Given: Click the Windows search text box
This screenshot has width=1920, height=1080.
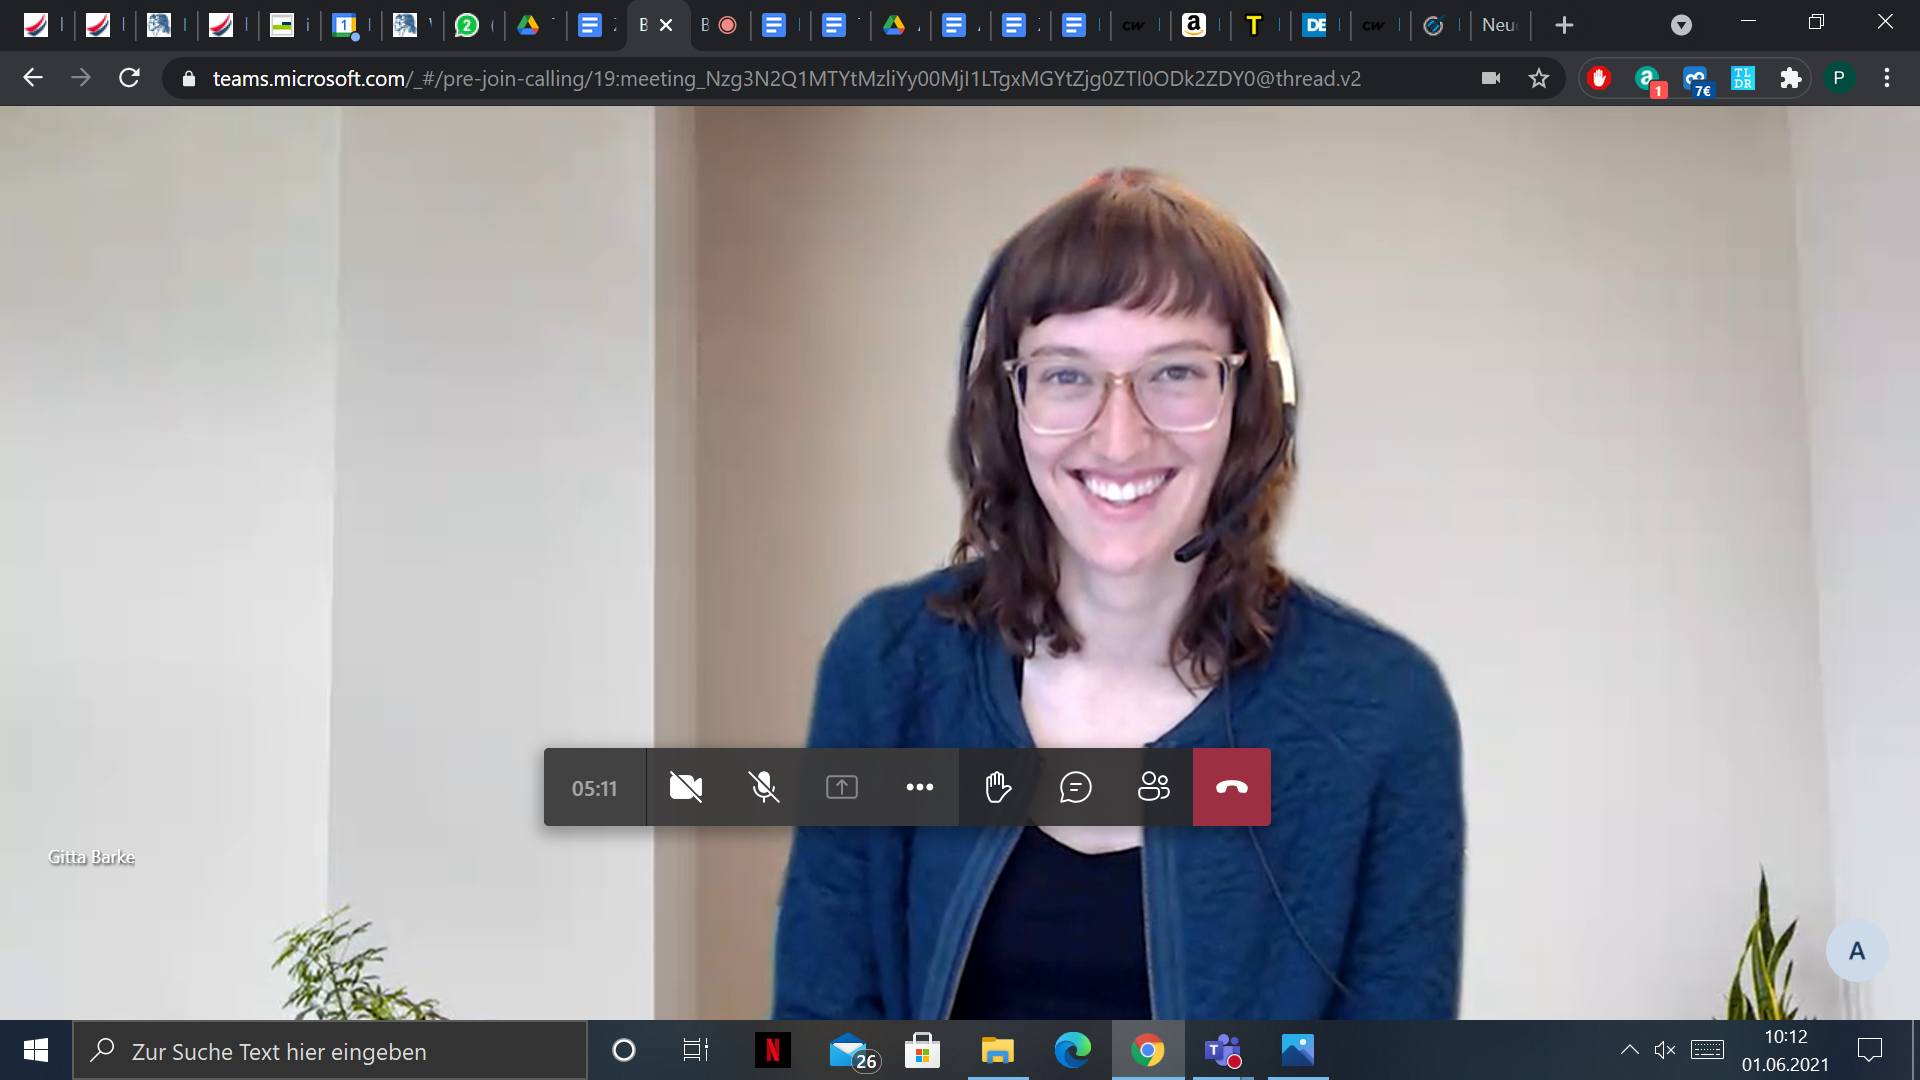Looking at the screenshot, I should (x=330, y=1051).
